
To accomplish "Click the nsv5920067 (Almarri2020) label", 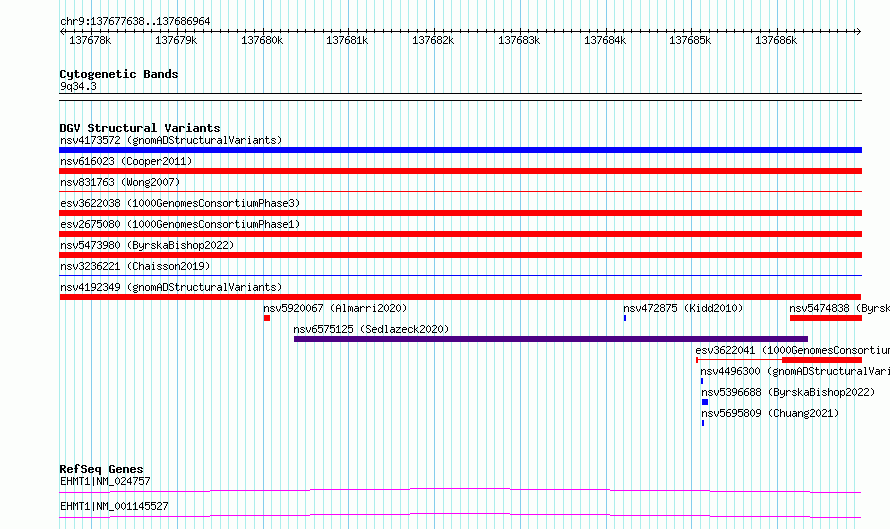I will point(335,308).
